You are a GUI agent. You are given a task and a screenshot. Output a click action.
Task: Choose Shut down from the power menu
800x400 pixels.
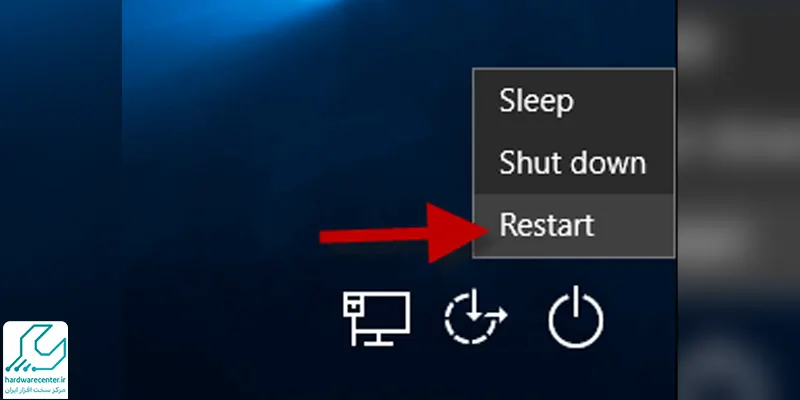click(x=574, y=163)
